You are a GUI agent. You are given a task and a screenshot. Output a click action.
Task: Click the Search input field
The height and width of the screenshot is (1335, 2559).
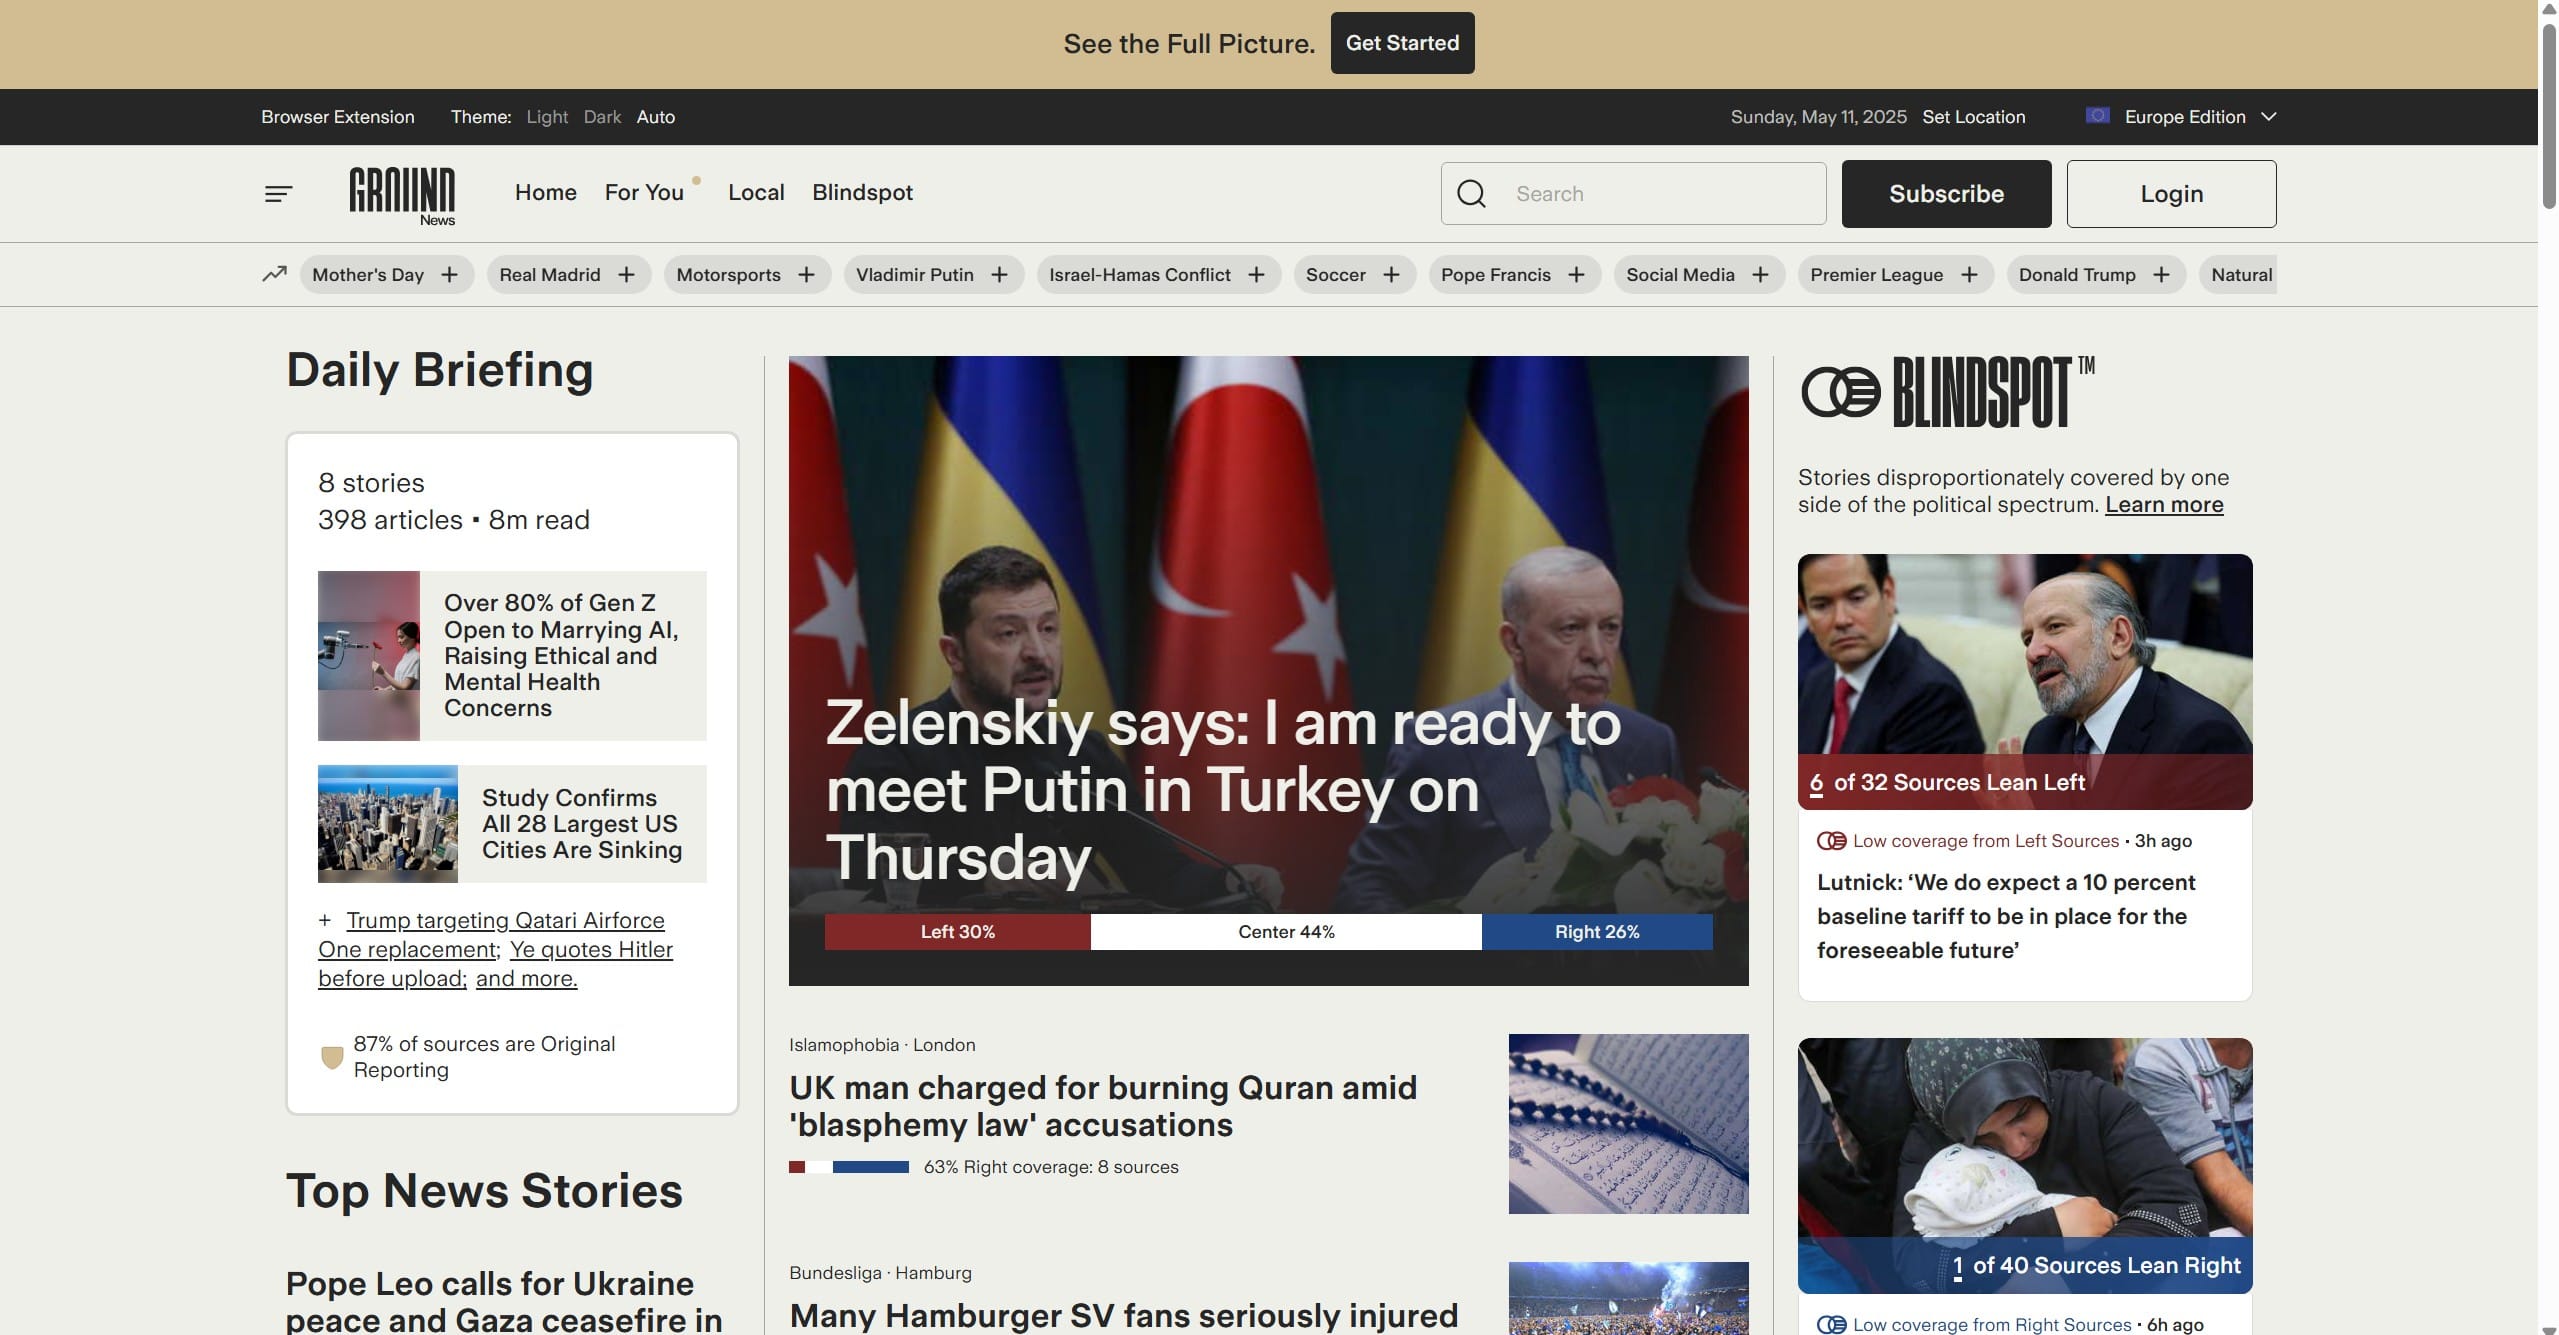point(1633,194)
